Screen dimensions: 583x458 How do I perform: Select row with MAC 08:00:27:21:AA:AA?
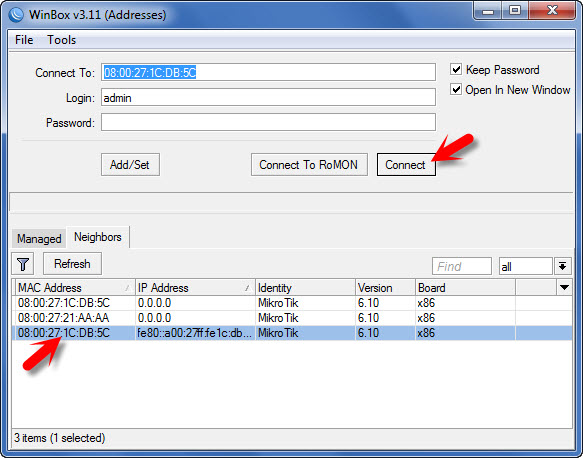pos(292,318)
